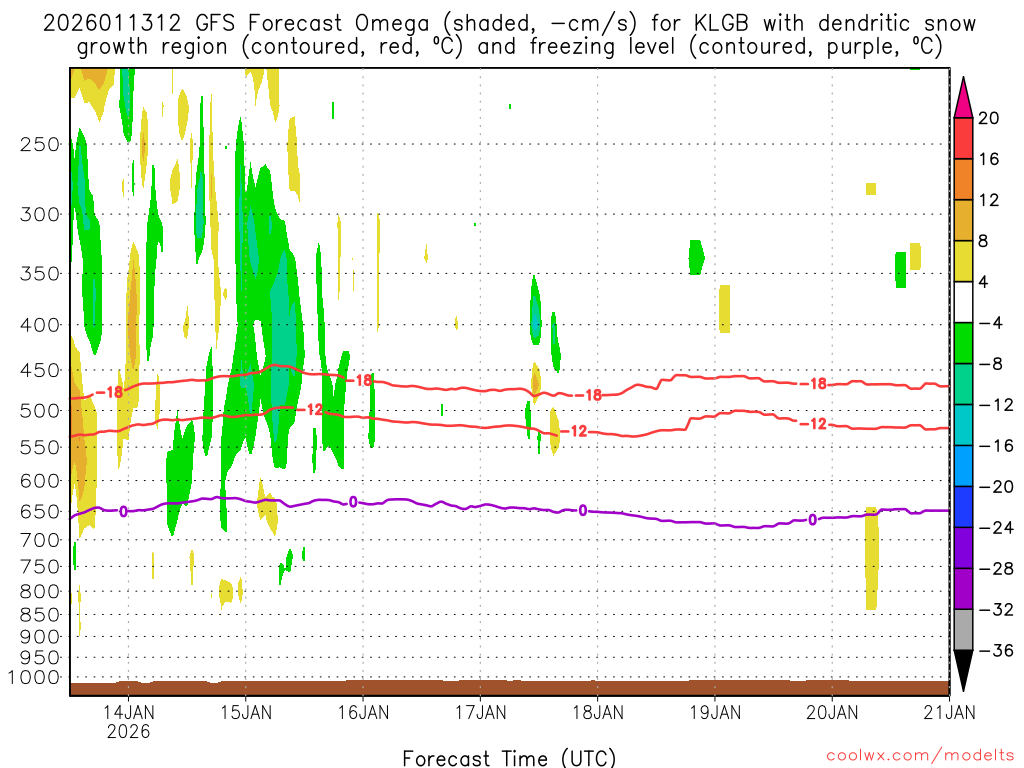Click the 250 pressure level label

tap(40, 144)
